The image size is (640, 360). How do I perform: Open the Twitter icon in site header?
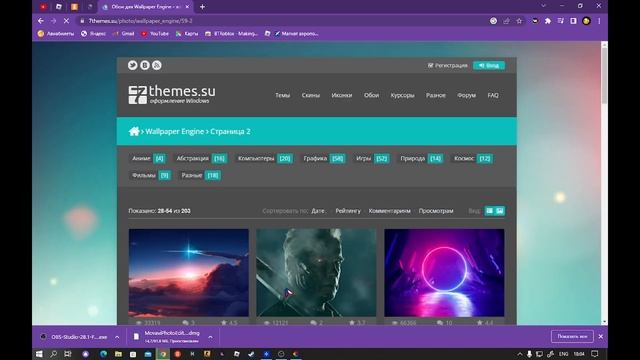132,65
